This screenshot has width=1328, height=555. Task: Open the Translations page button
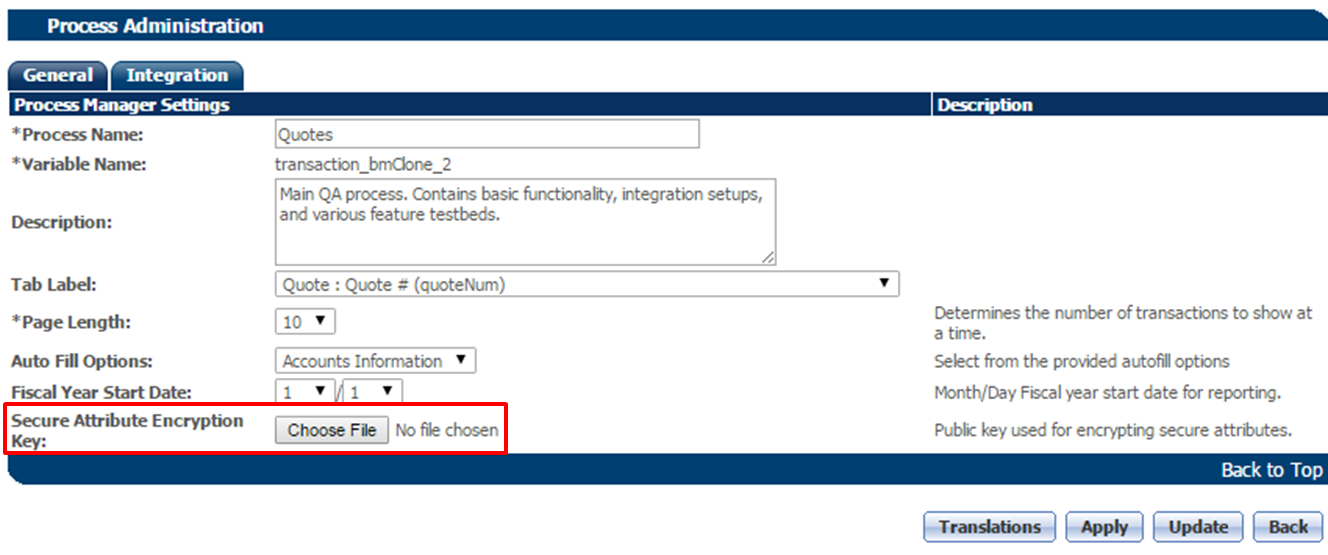[x=989, y=527]
